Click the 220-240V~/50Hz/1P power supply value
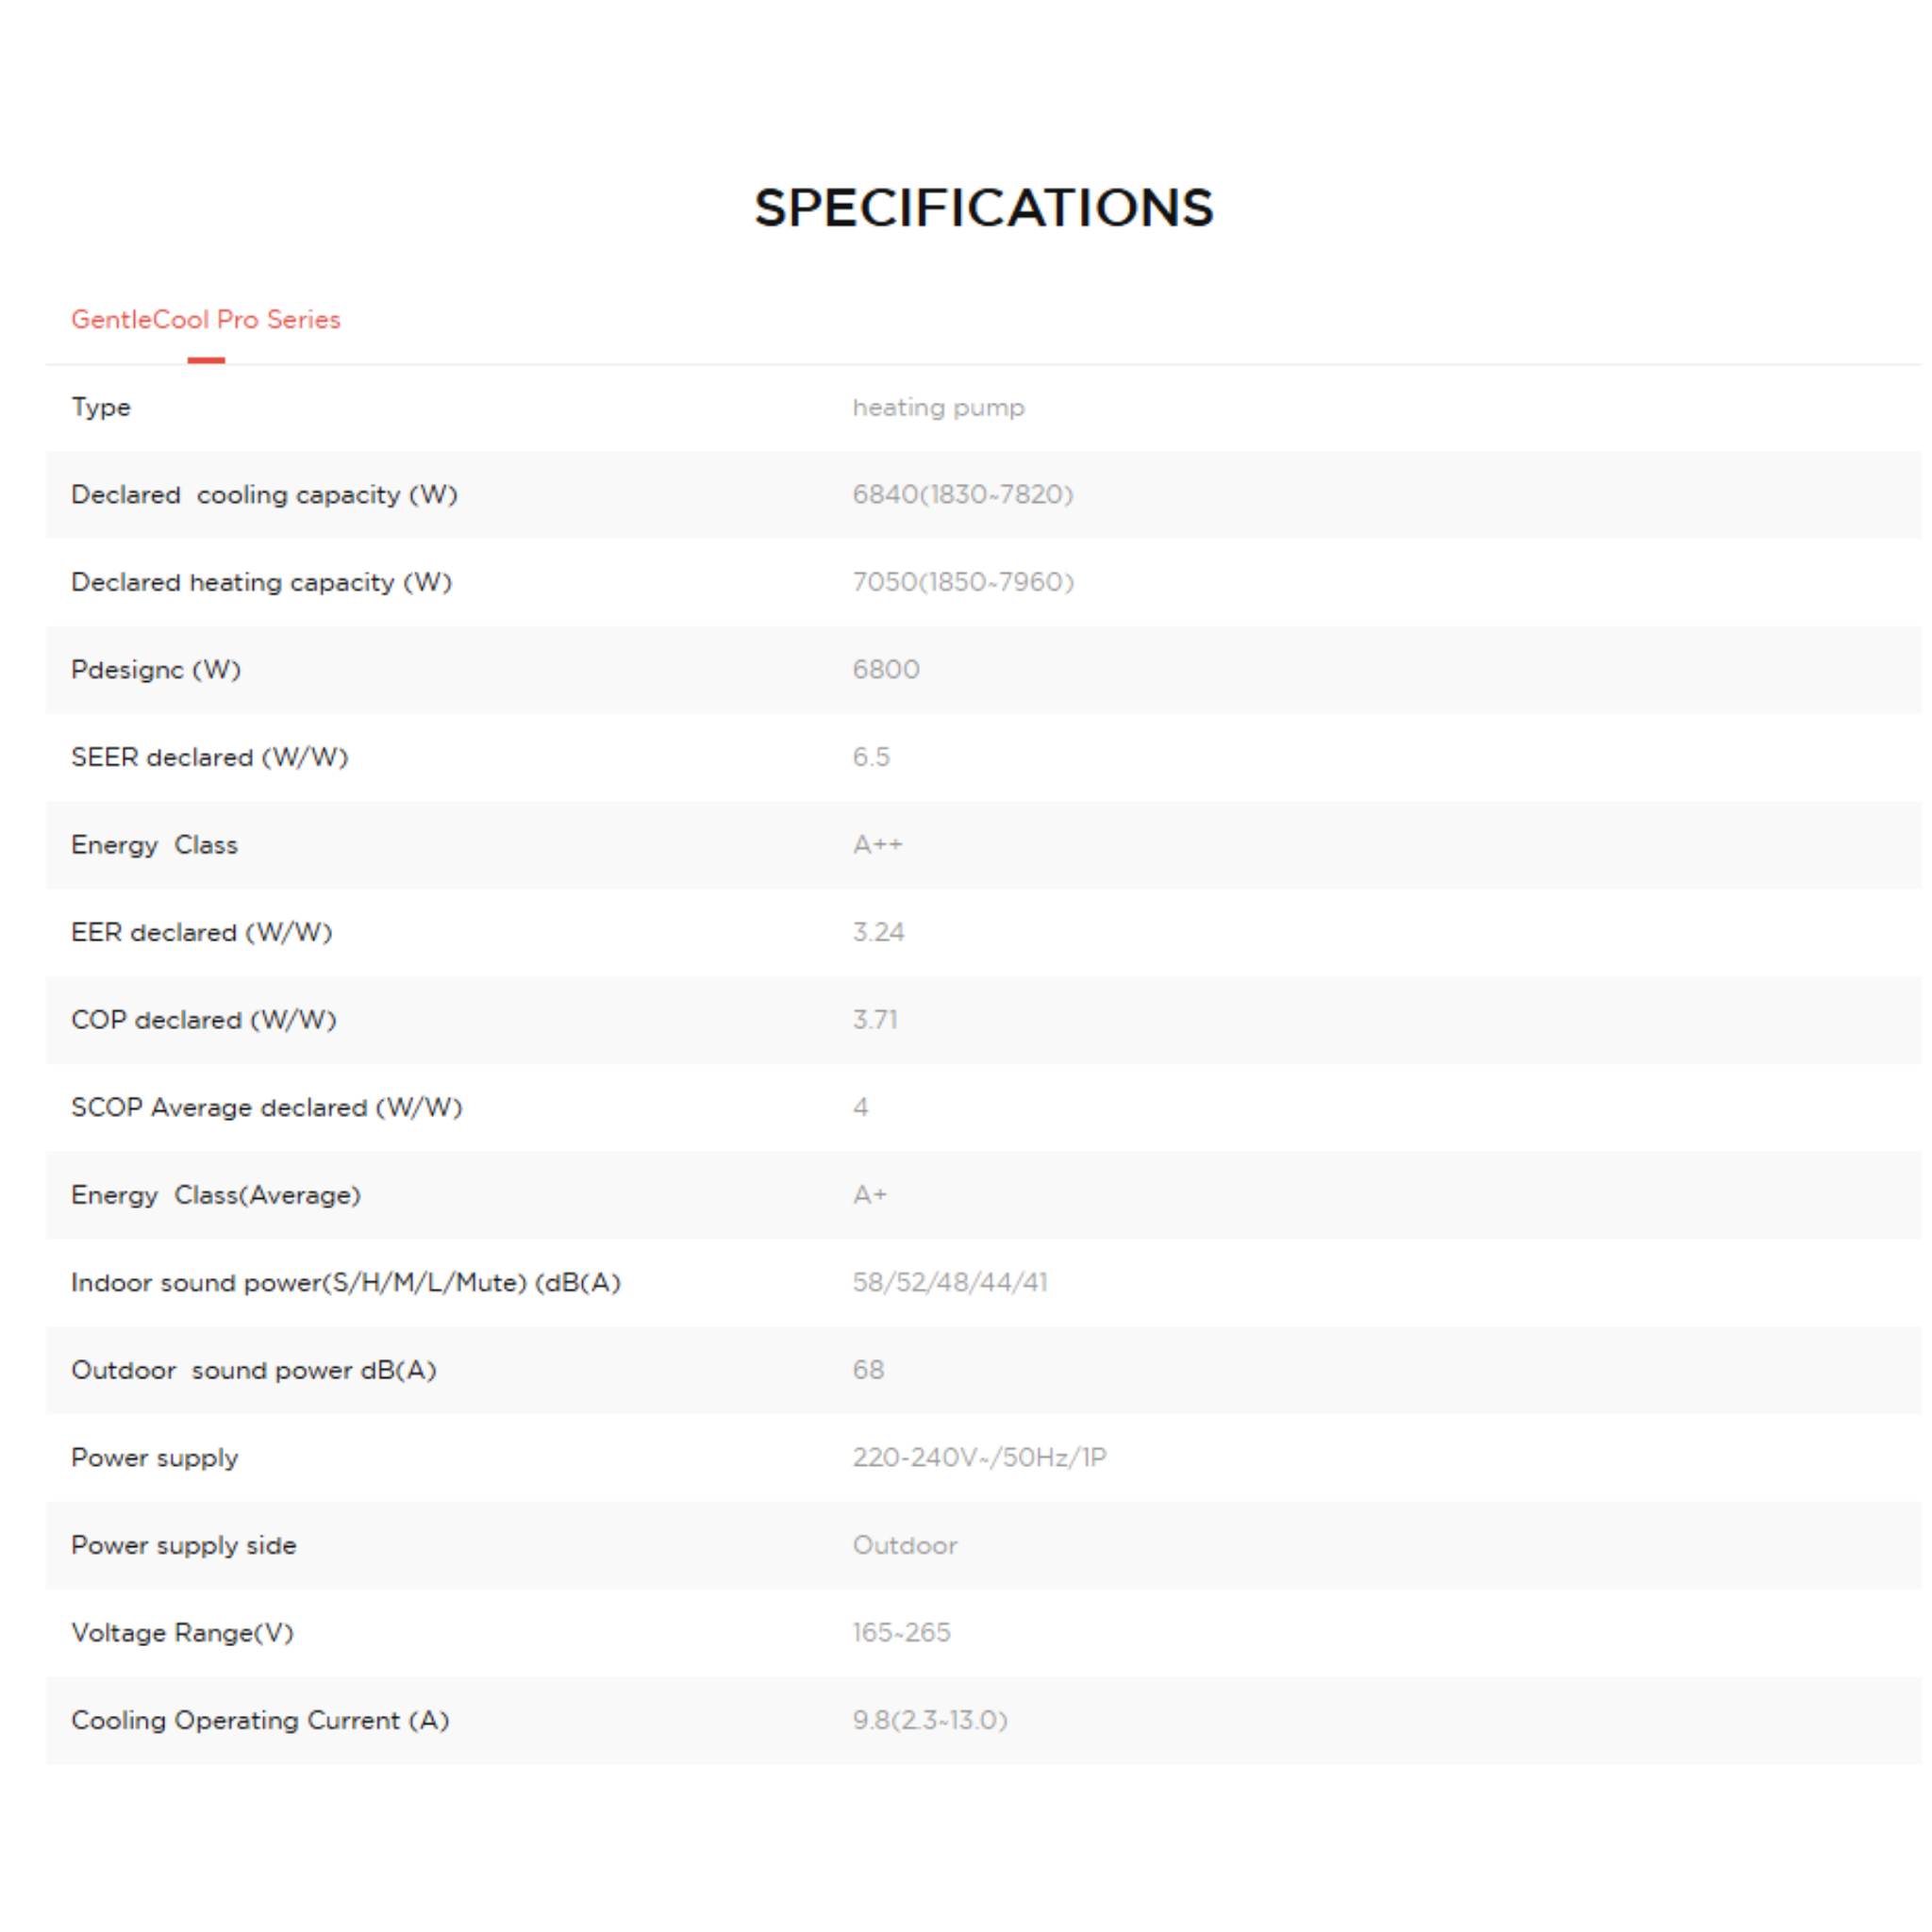Image resolution: width=1932 pixels, height=1932 pixels. point(979,1457)
